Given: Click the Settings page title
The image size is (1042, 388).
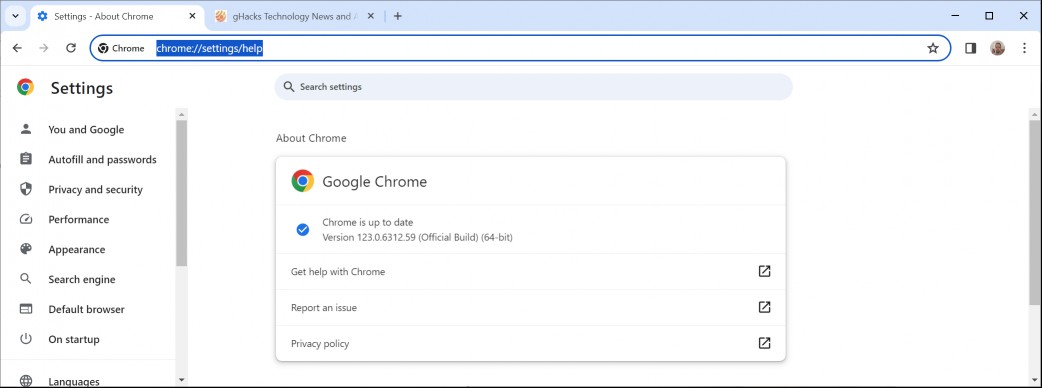Looking at the screenshot, I should click(x=82, y=88).
